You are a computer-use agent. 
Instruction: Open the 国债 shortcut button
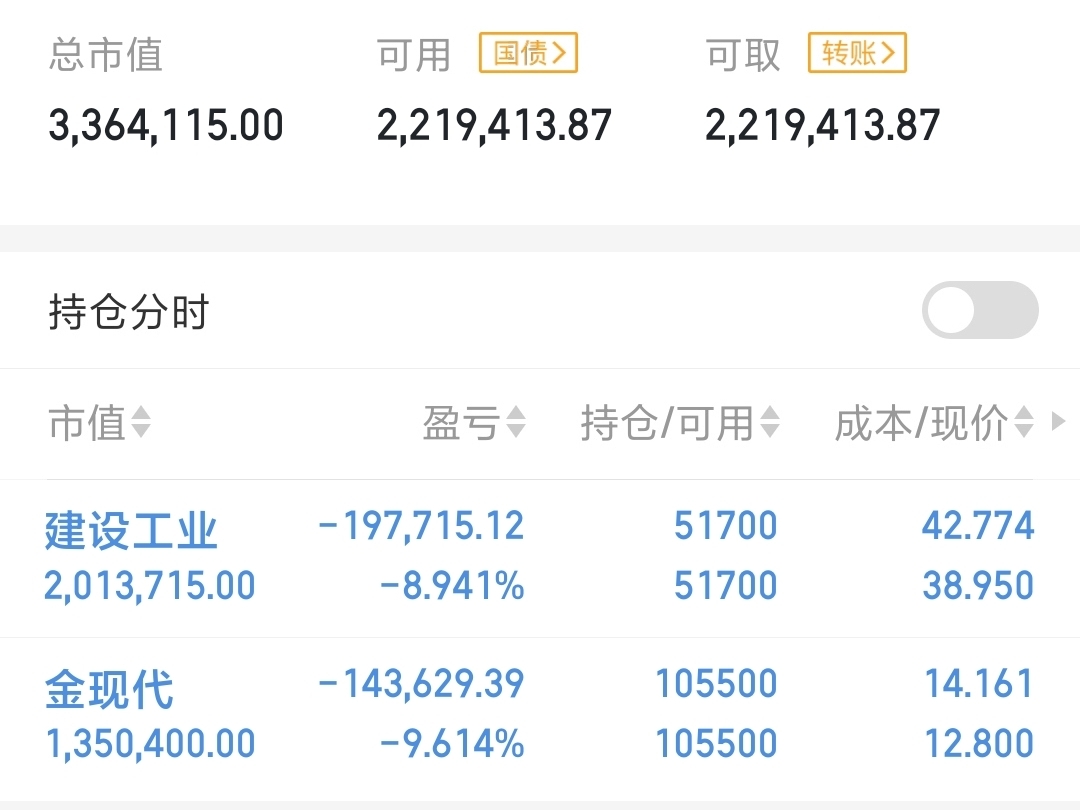point(528,53)
